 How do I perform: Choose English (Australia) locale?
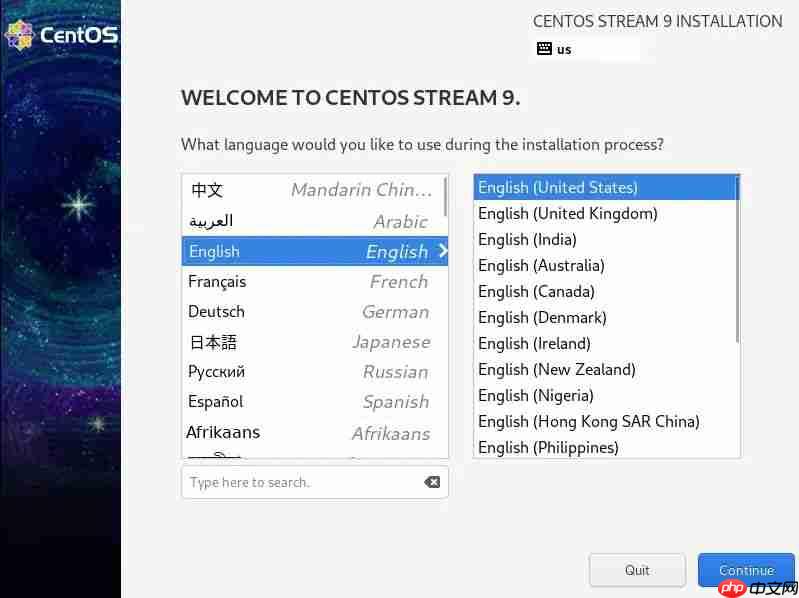(605, 265)
